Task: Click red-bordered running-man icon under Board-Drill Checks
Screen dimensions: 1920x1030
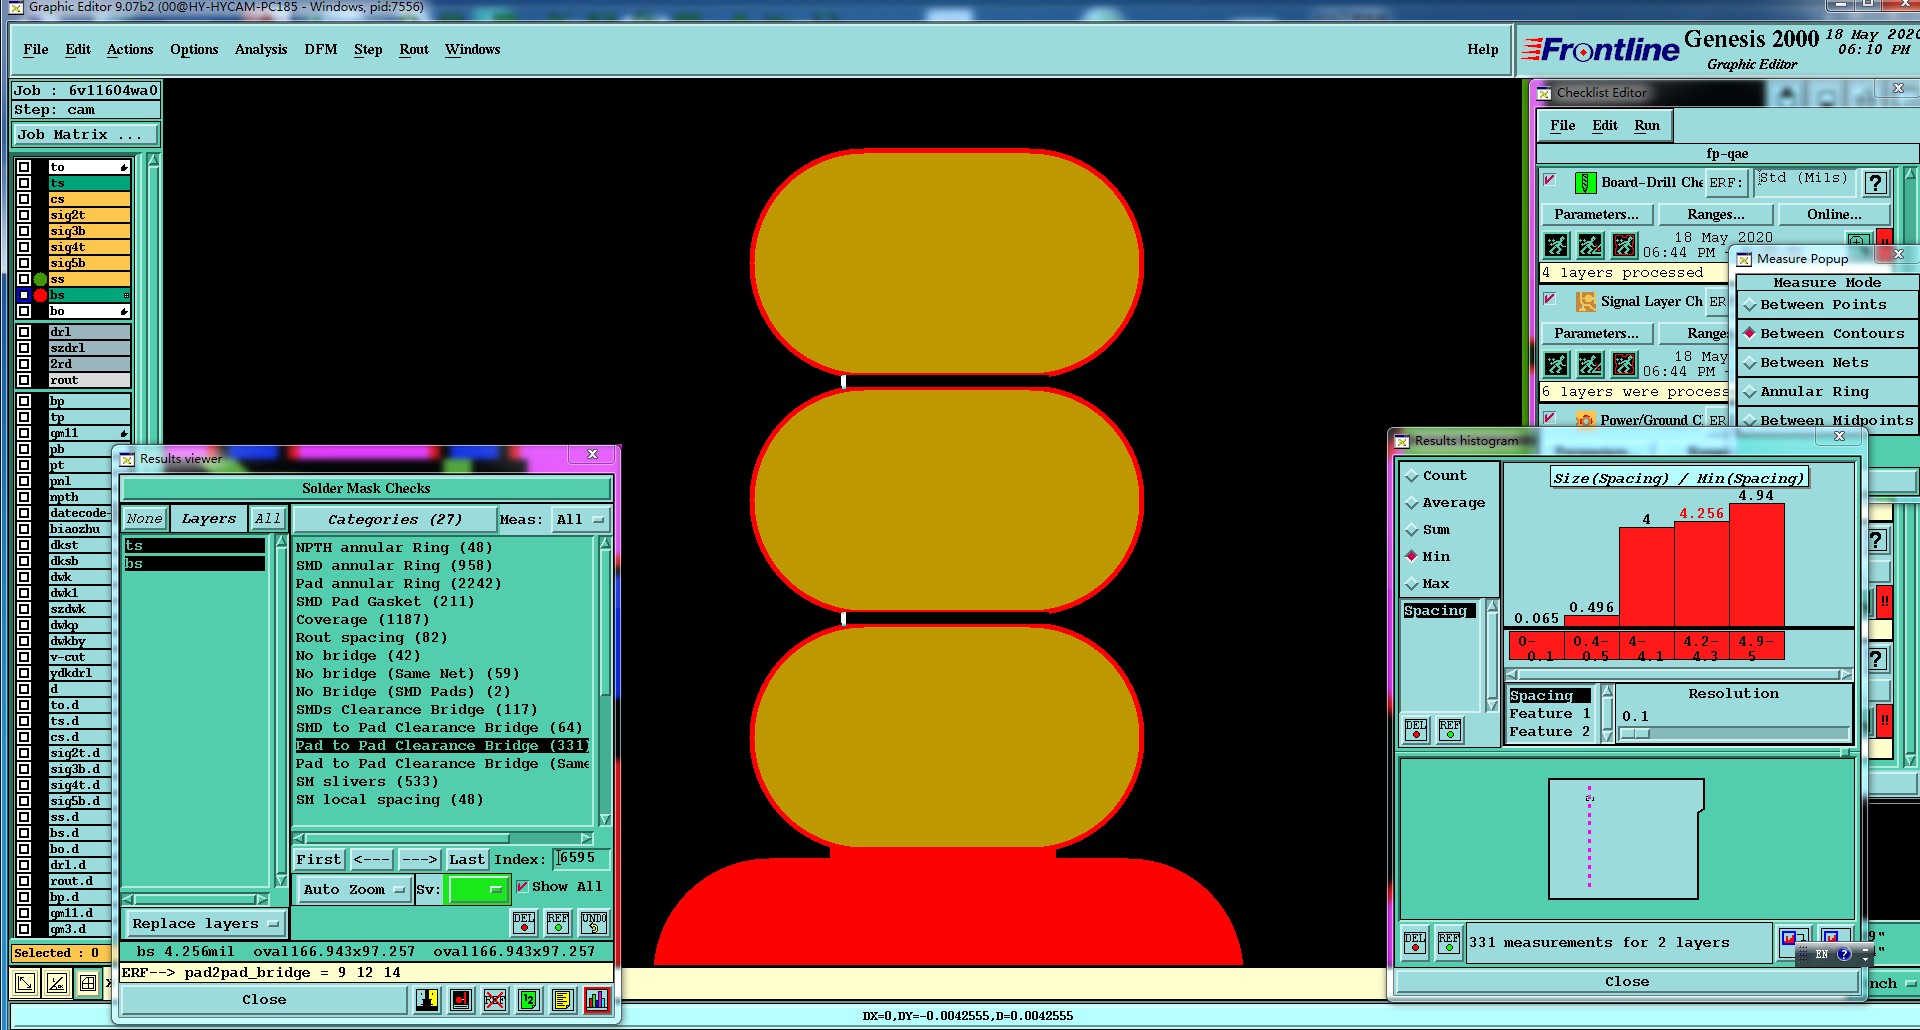Action: 1625,245
